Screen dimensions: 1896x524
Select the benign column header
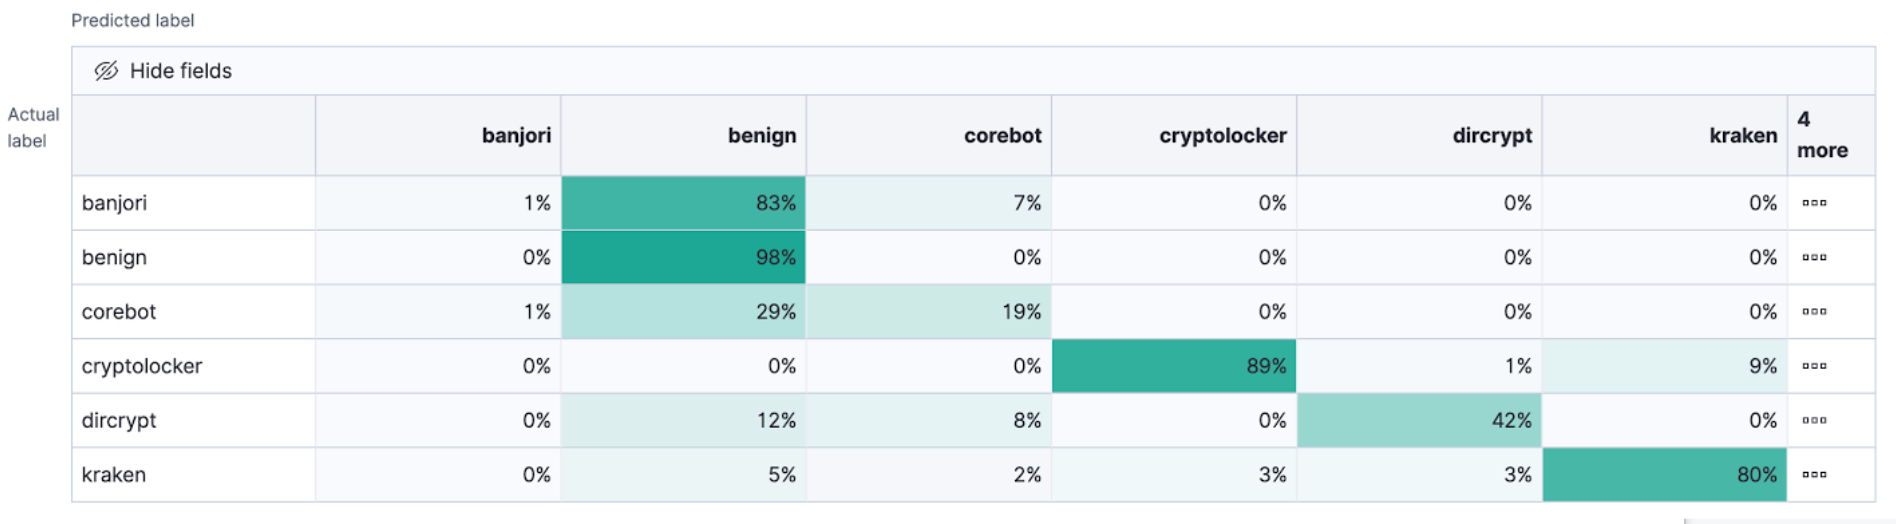click(761, 136)
